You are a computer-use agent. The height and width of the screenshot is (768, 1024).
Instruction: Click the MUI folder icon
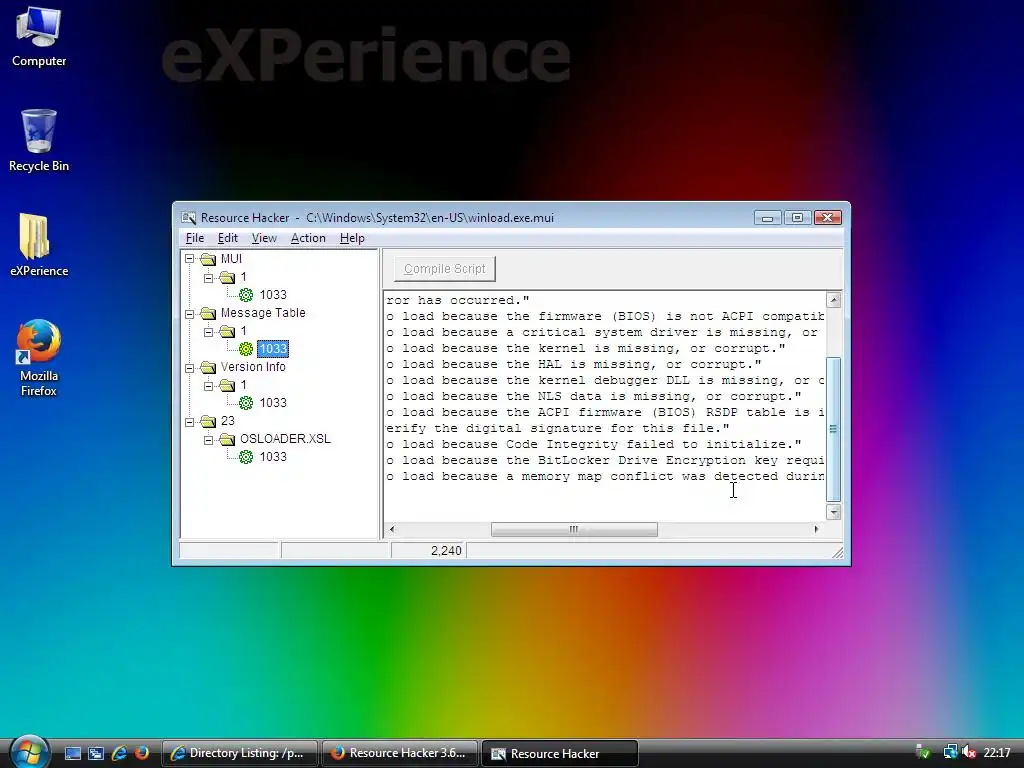click(208, 259)
